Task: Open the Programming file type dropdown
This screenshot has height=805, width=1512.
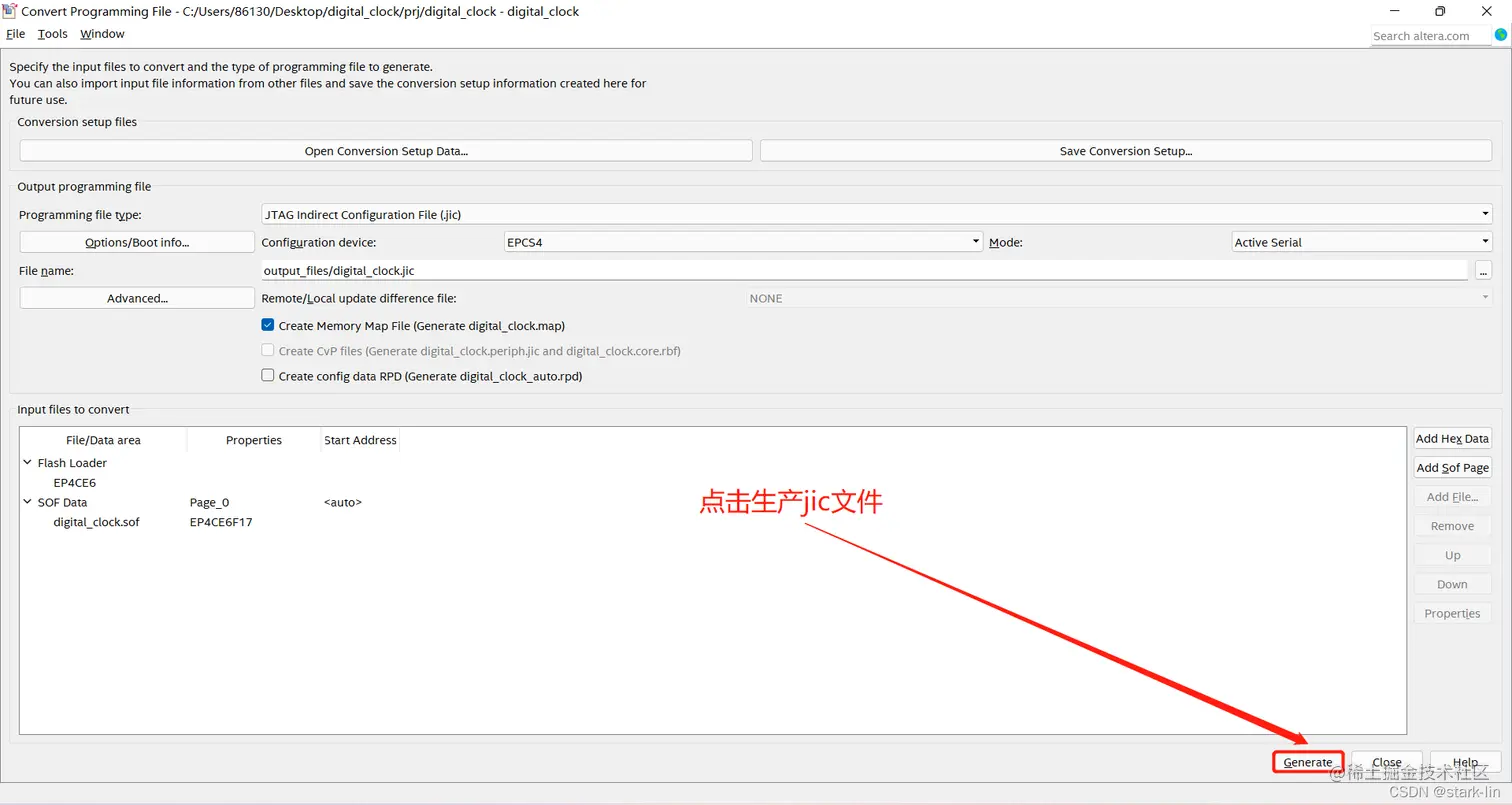Action: (x=876, y=214)
